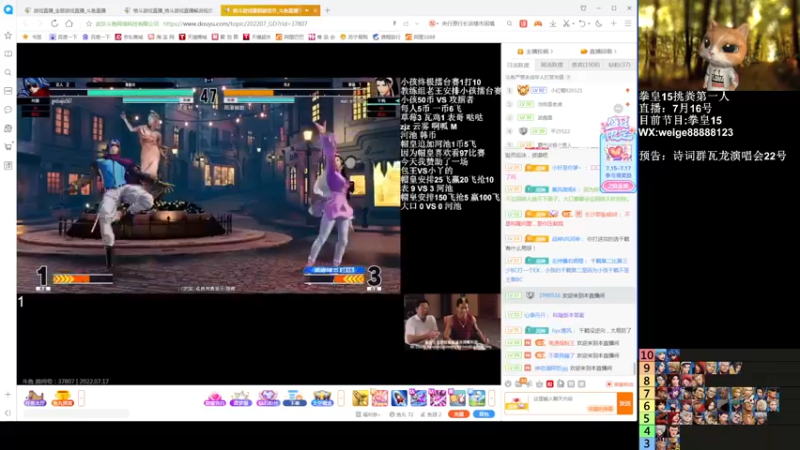Open the (37) ranking tab
The height and width of the screenshot is (450, 800).
point(619,65)
